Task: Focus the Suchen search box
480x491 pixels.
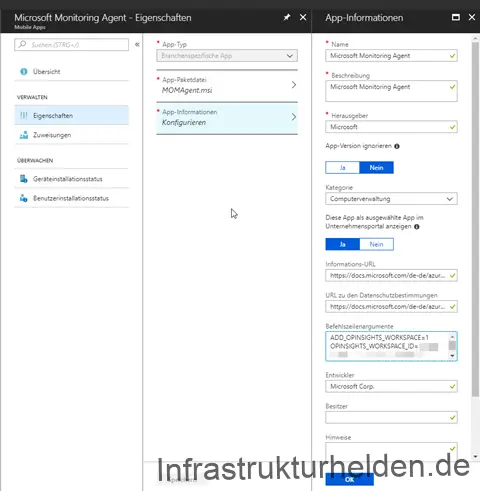Action: pyautogui.click(x=71, y=45)
